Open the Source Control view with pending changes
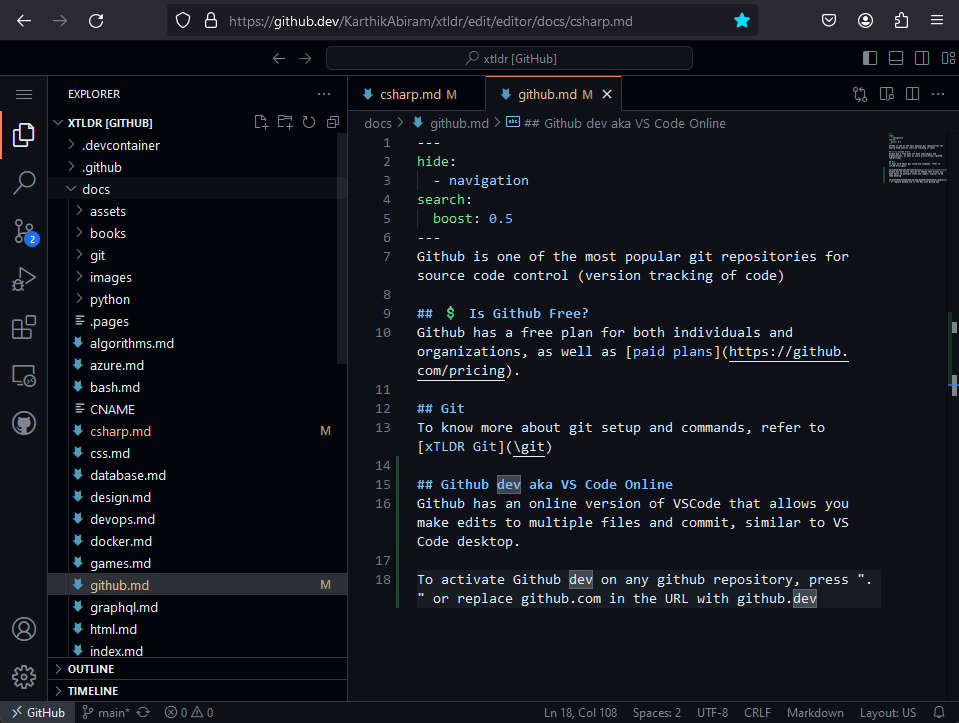This screenshot has height=723, width=959. (x=23, y=231)
